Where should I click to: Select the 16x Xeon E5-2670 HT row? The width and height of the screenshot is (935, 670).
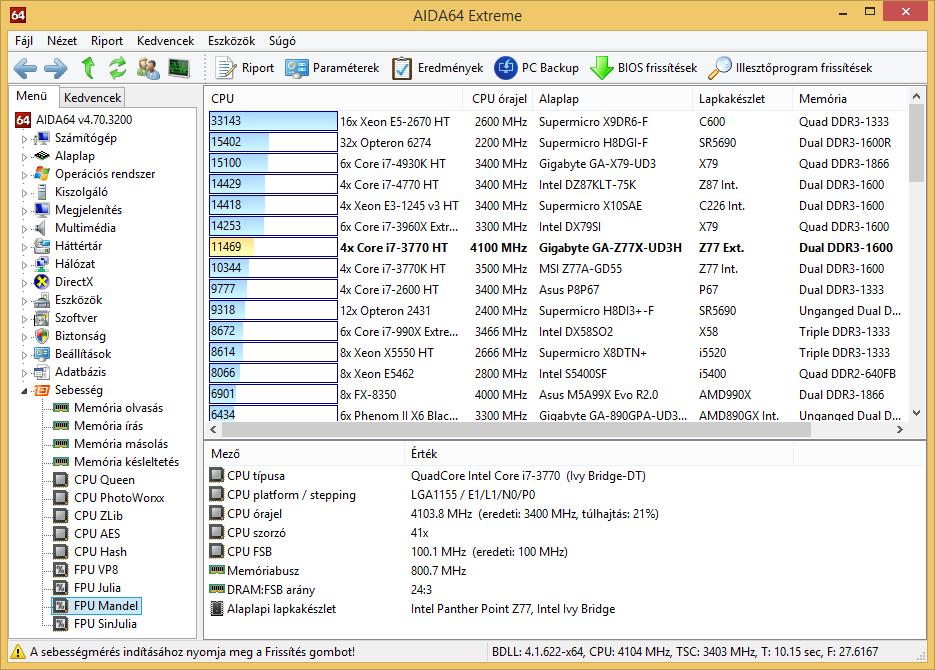coord(558,121)
